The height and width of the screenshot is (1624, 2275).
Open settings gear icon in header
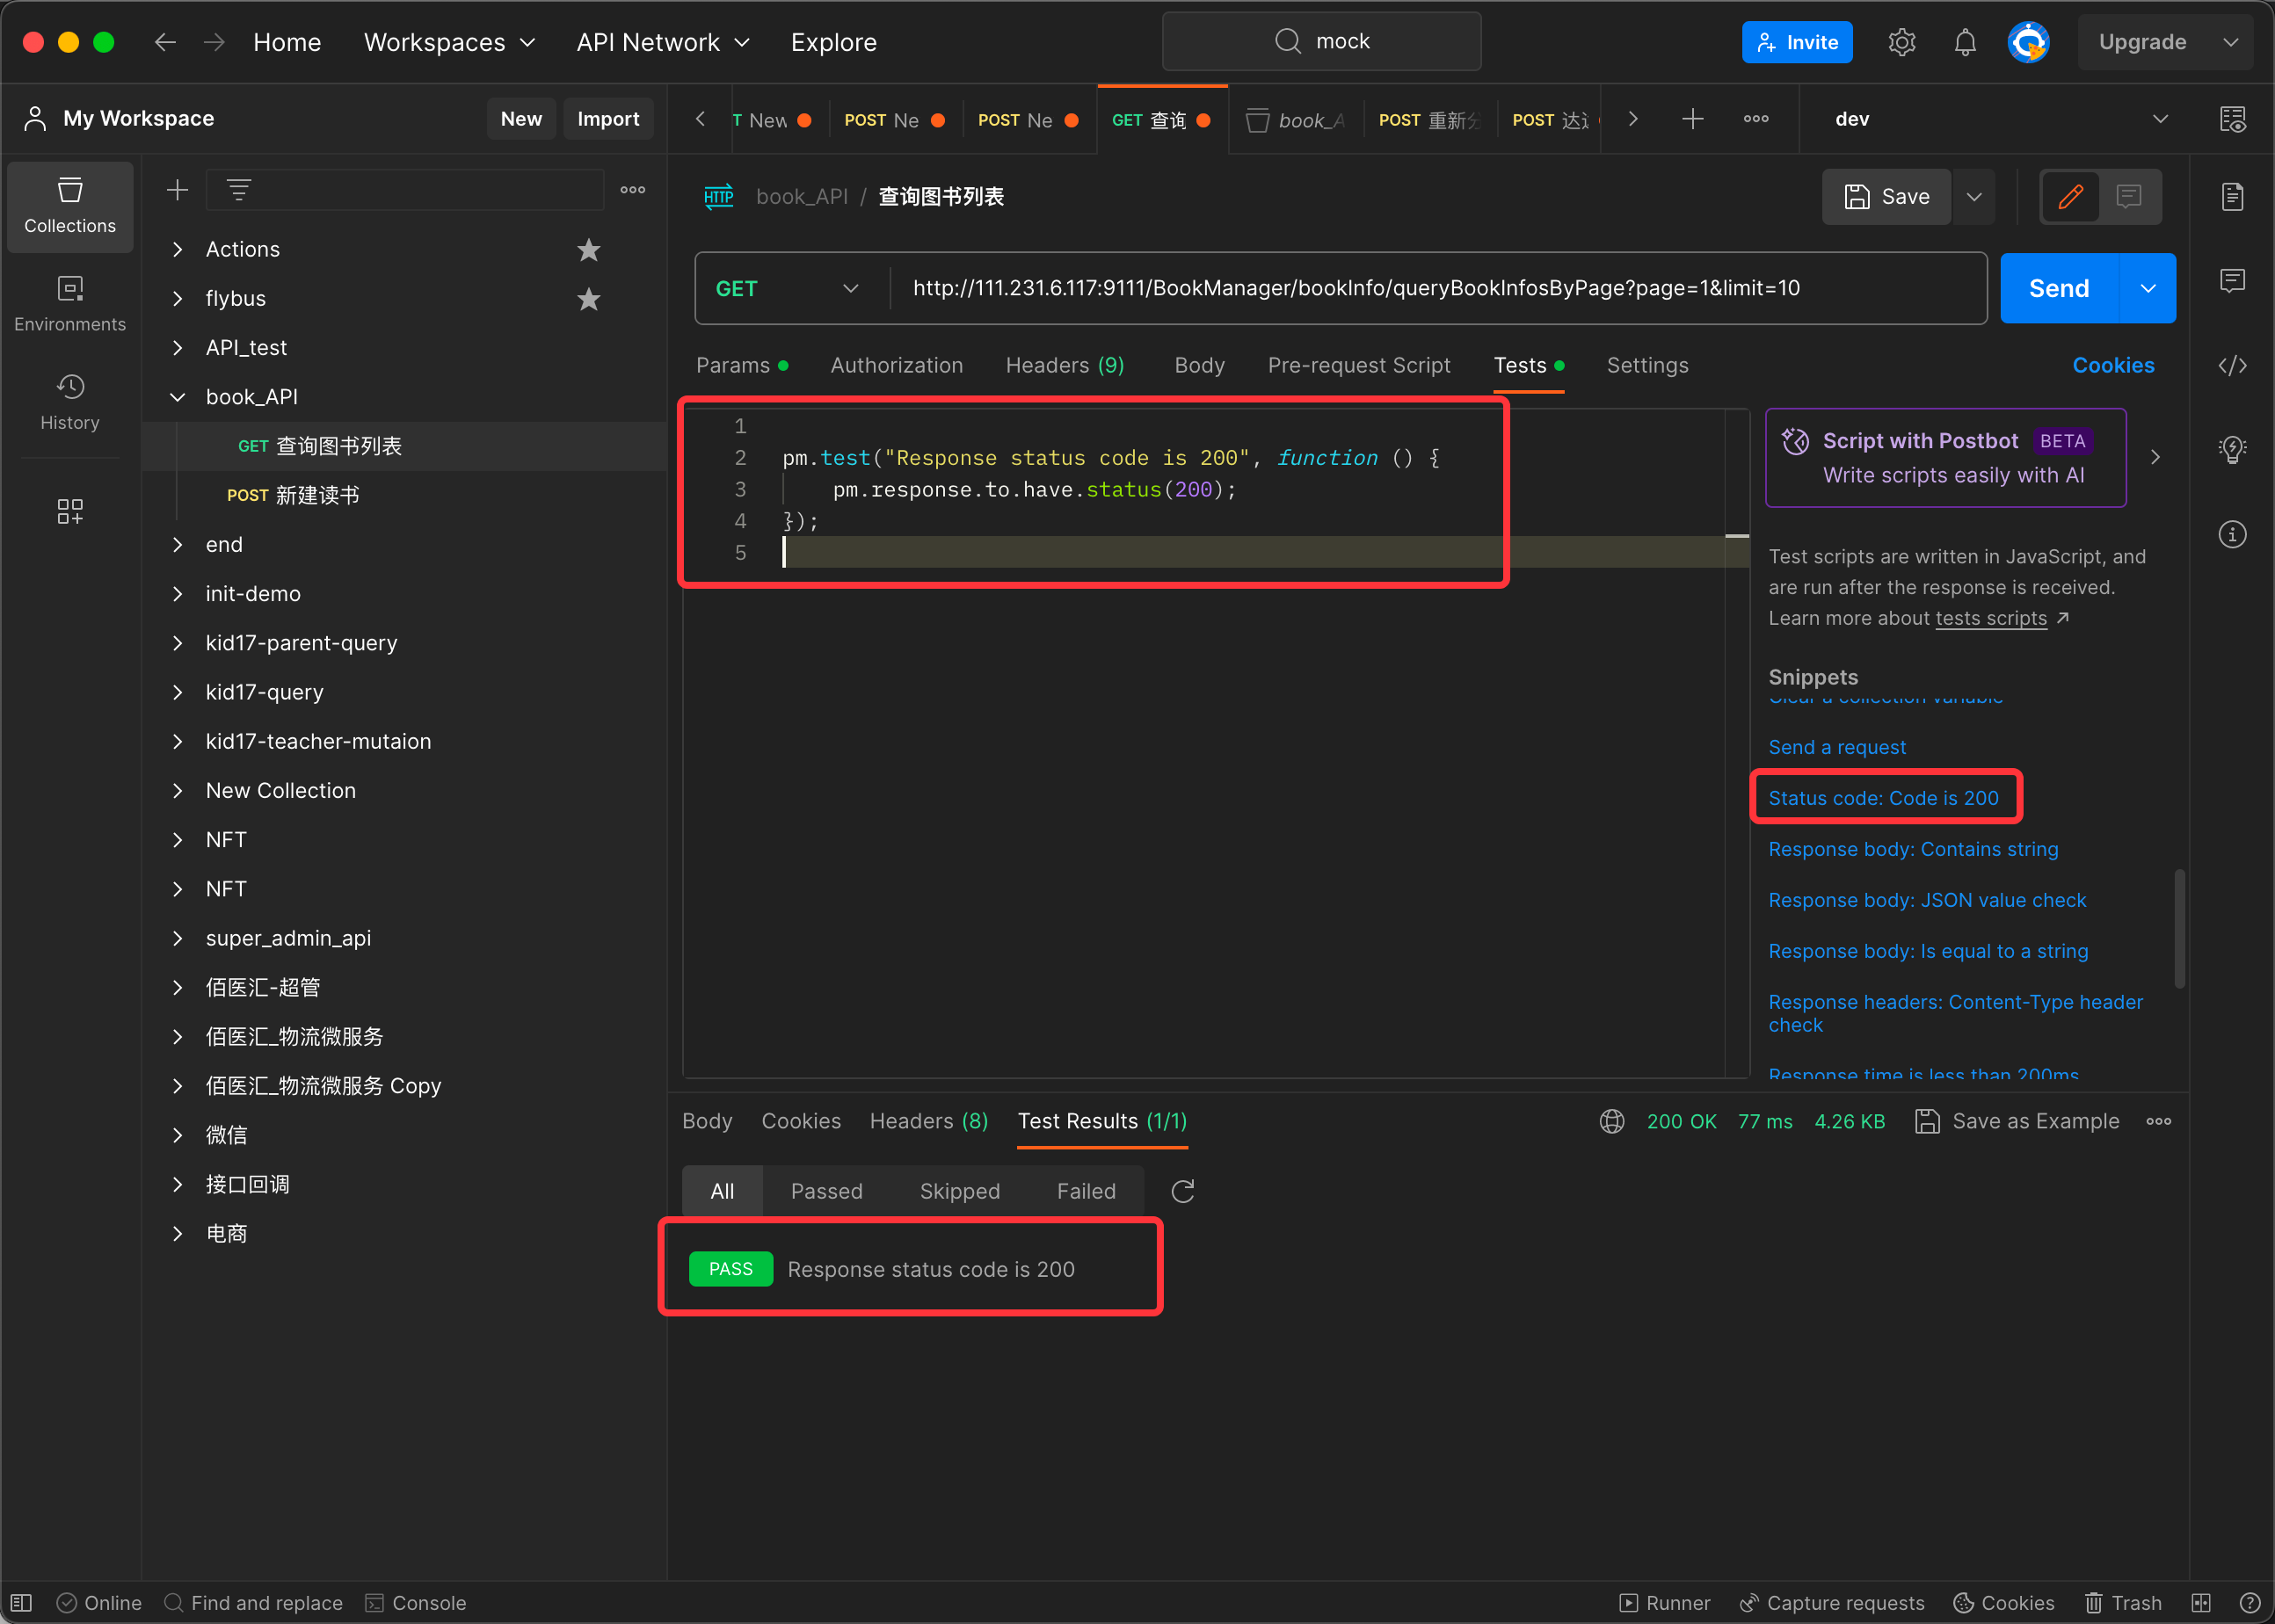click(1901, 42)
